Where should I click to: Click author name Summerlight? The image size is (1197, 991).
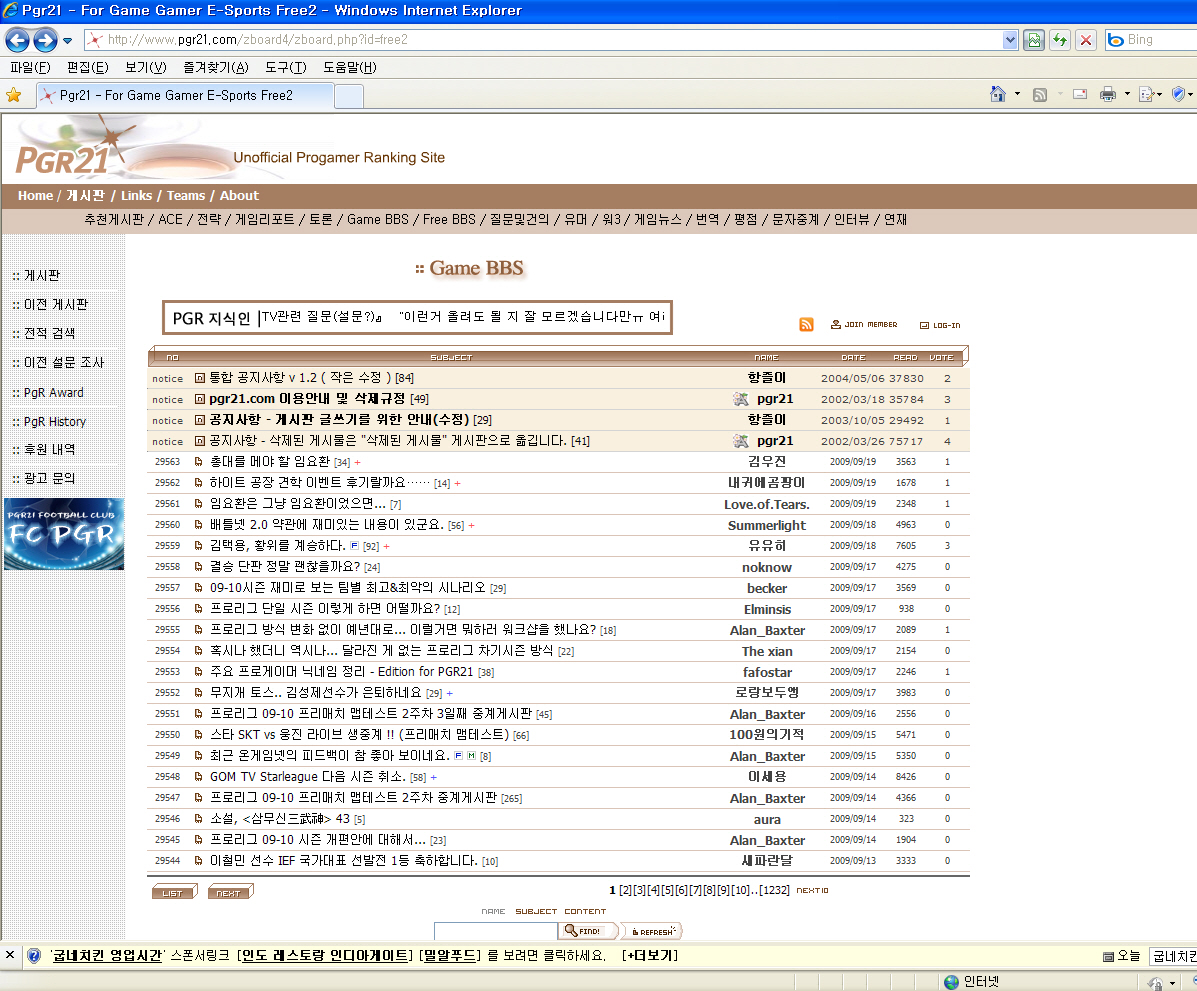click(766, 525)
